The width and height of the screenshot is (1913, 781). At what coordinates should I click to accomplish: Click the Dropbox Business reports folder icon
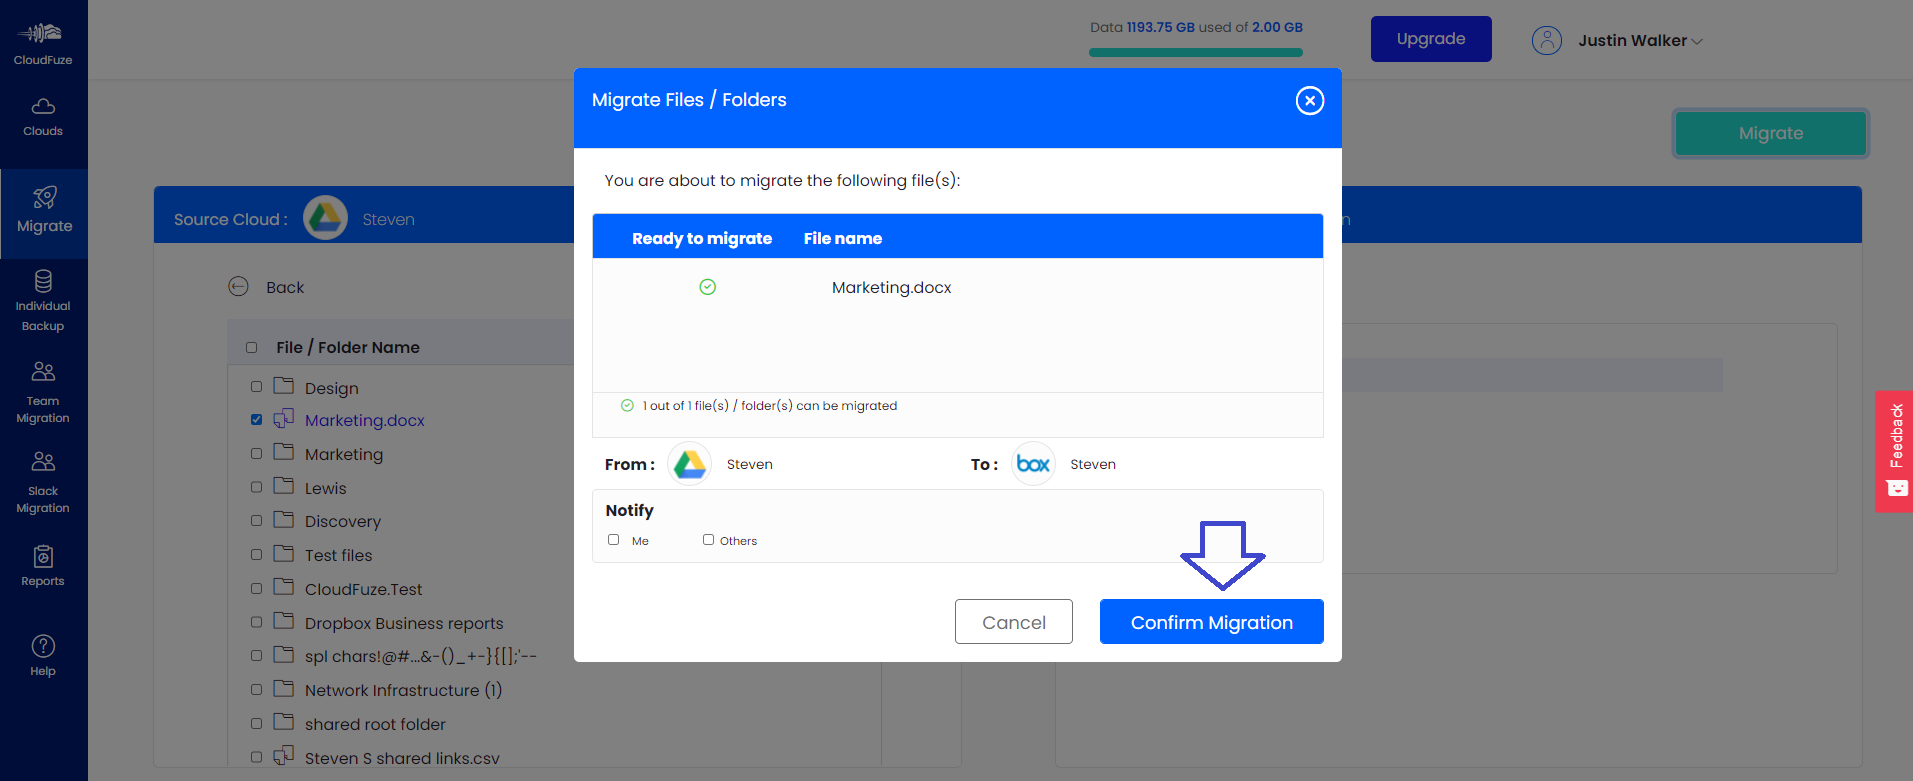pyautogui.click(x=284, y=621)
